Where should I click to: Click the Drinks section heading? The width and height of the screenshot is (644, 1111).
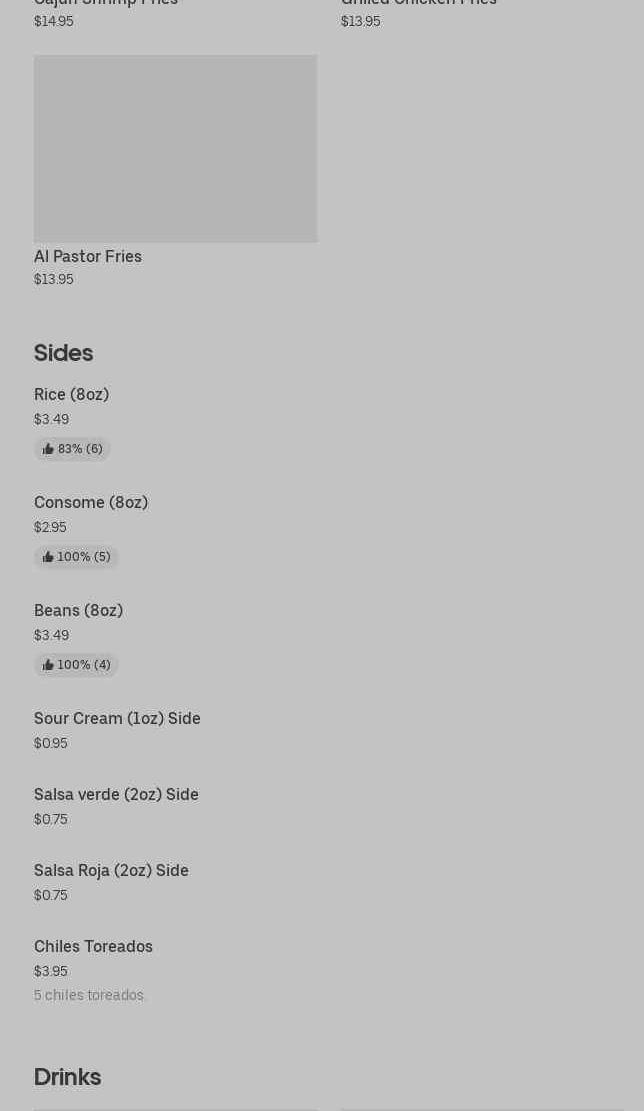pyautogui.click(x=67, y=1077)
